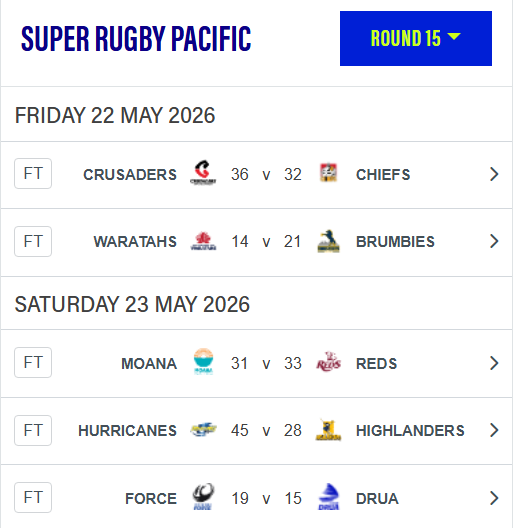
Task: Expand Crusaders v Chiefs match chevron
Action: (494, 174)
